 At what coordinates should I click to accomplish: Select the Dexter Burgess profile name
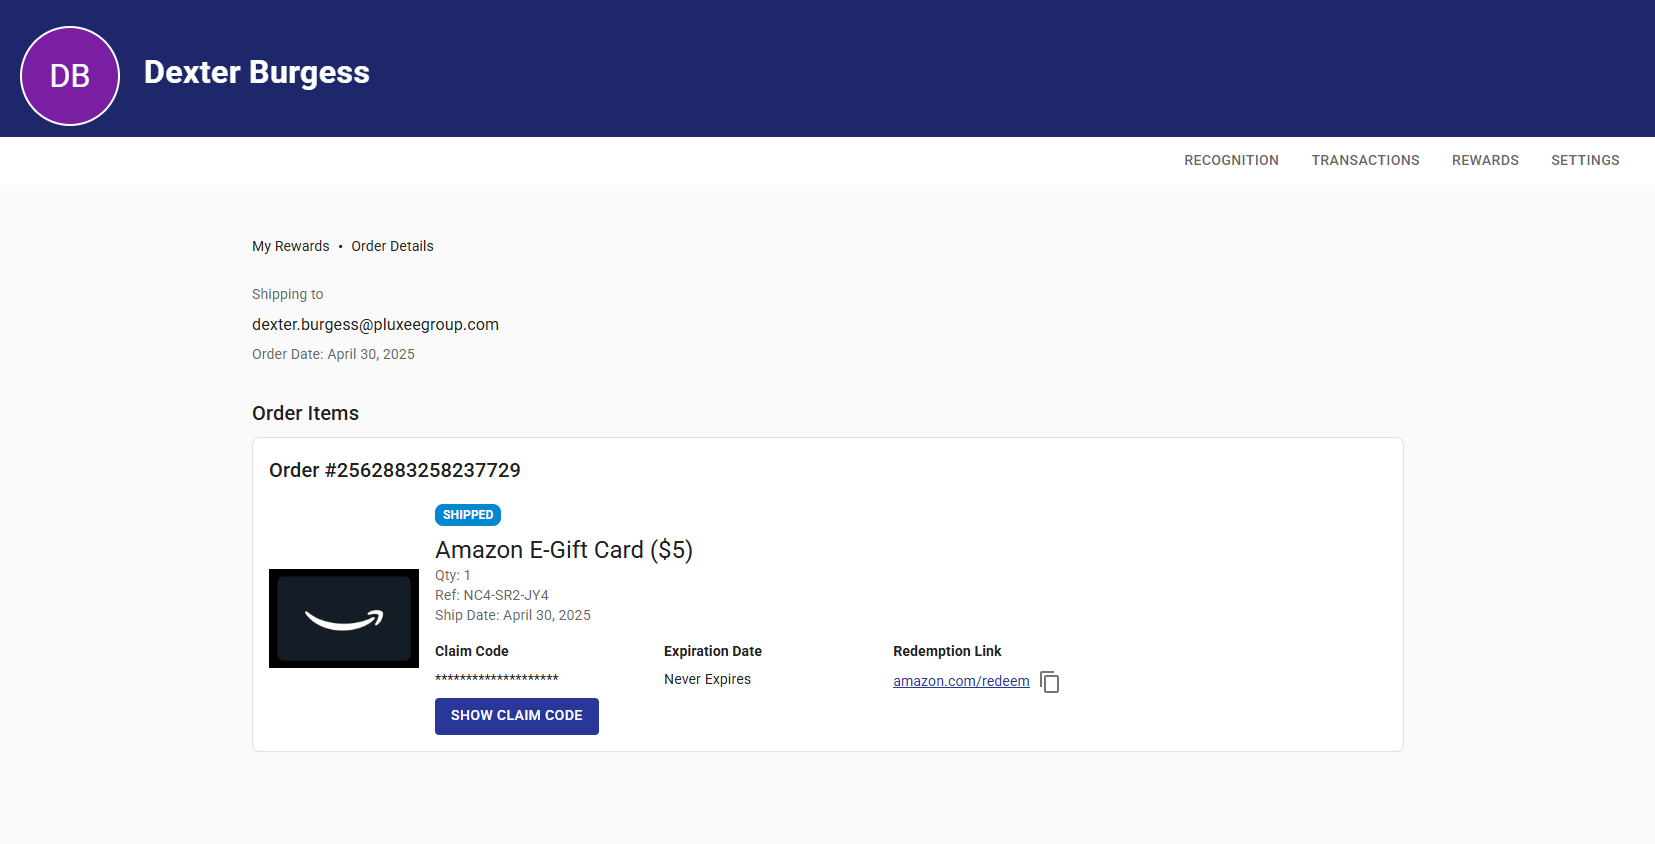(257, 72)
